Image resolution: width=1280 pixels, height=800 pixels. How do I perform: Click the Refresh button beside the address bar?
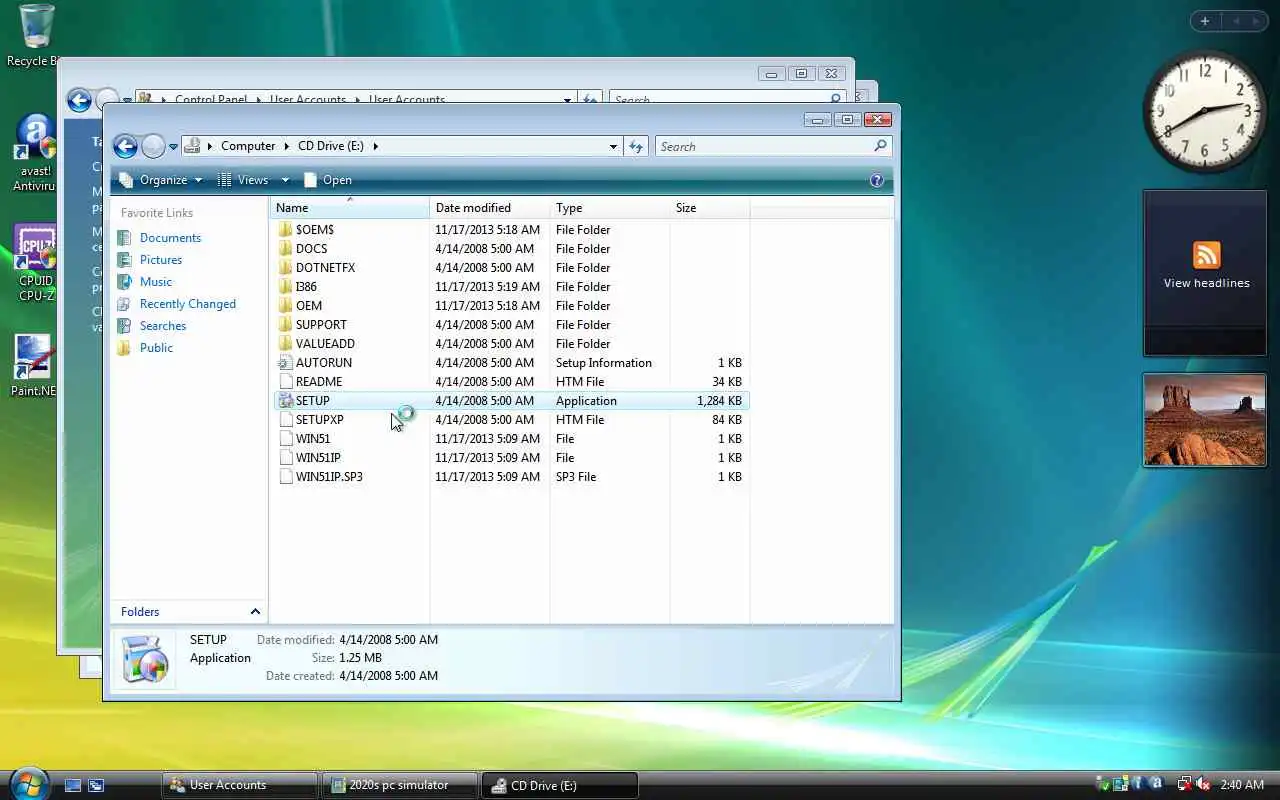(636, 146)
